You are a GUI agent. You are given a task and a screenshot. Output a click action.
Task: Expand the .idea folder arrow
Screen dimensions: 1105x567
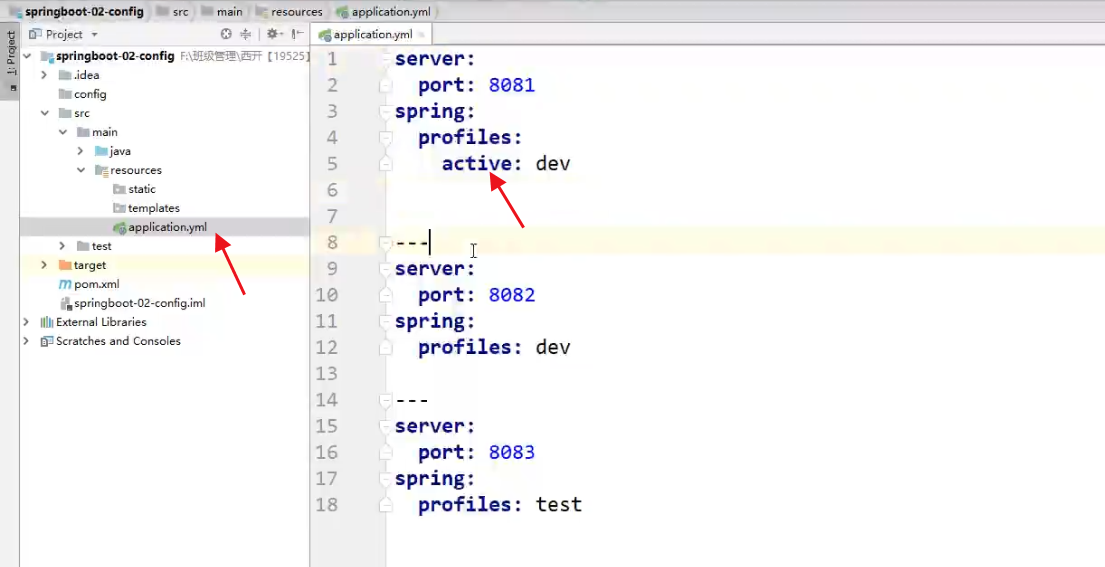coord(44,75)
